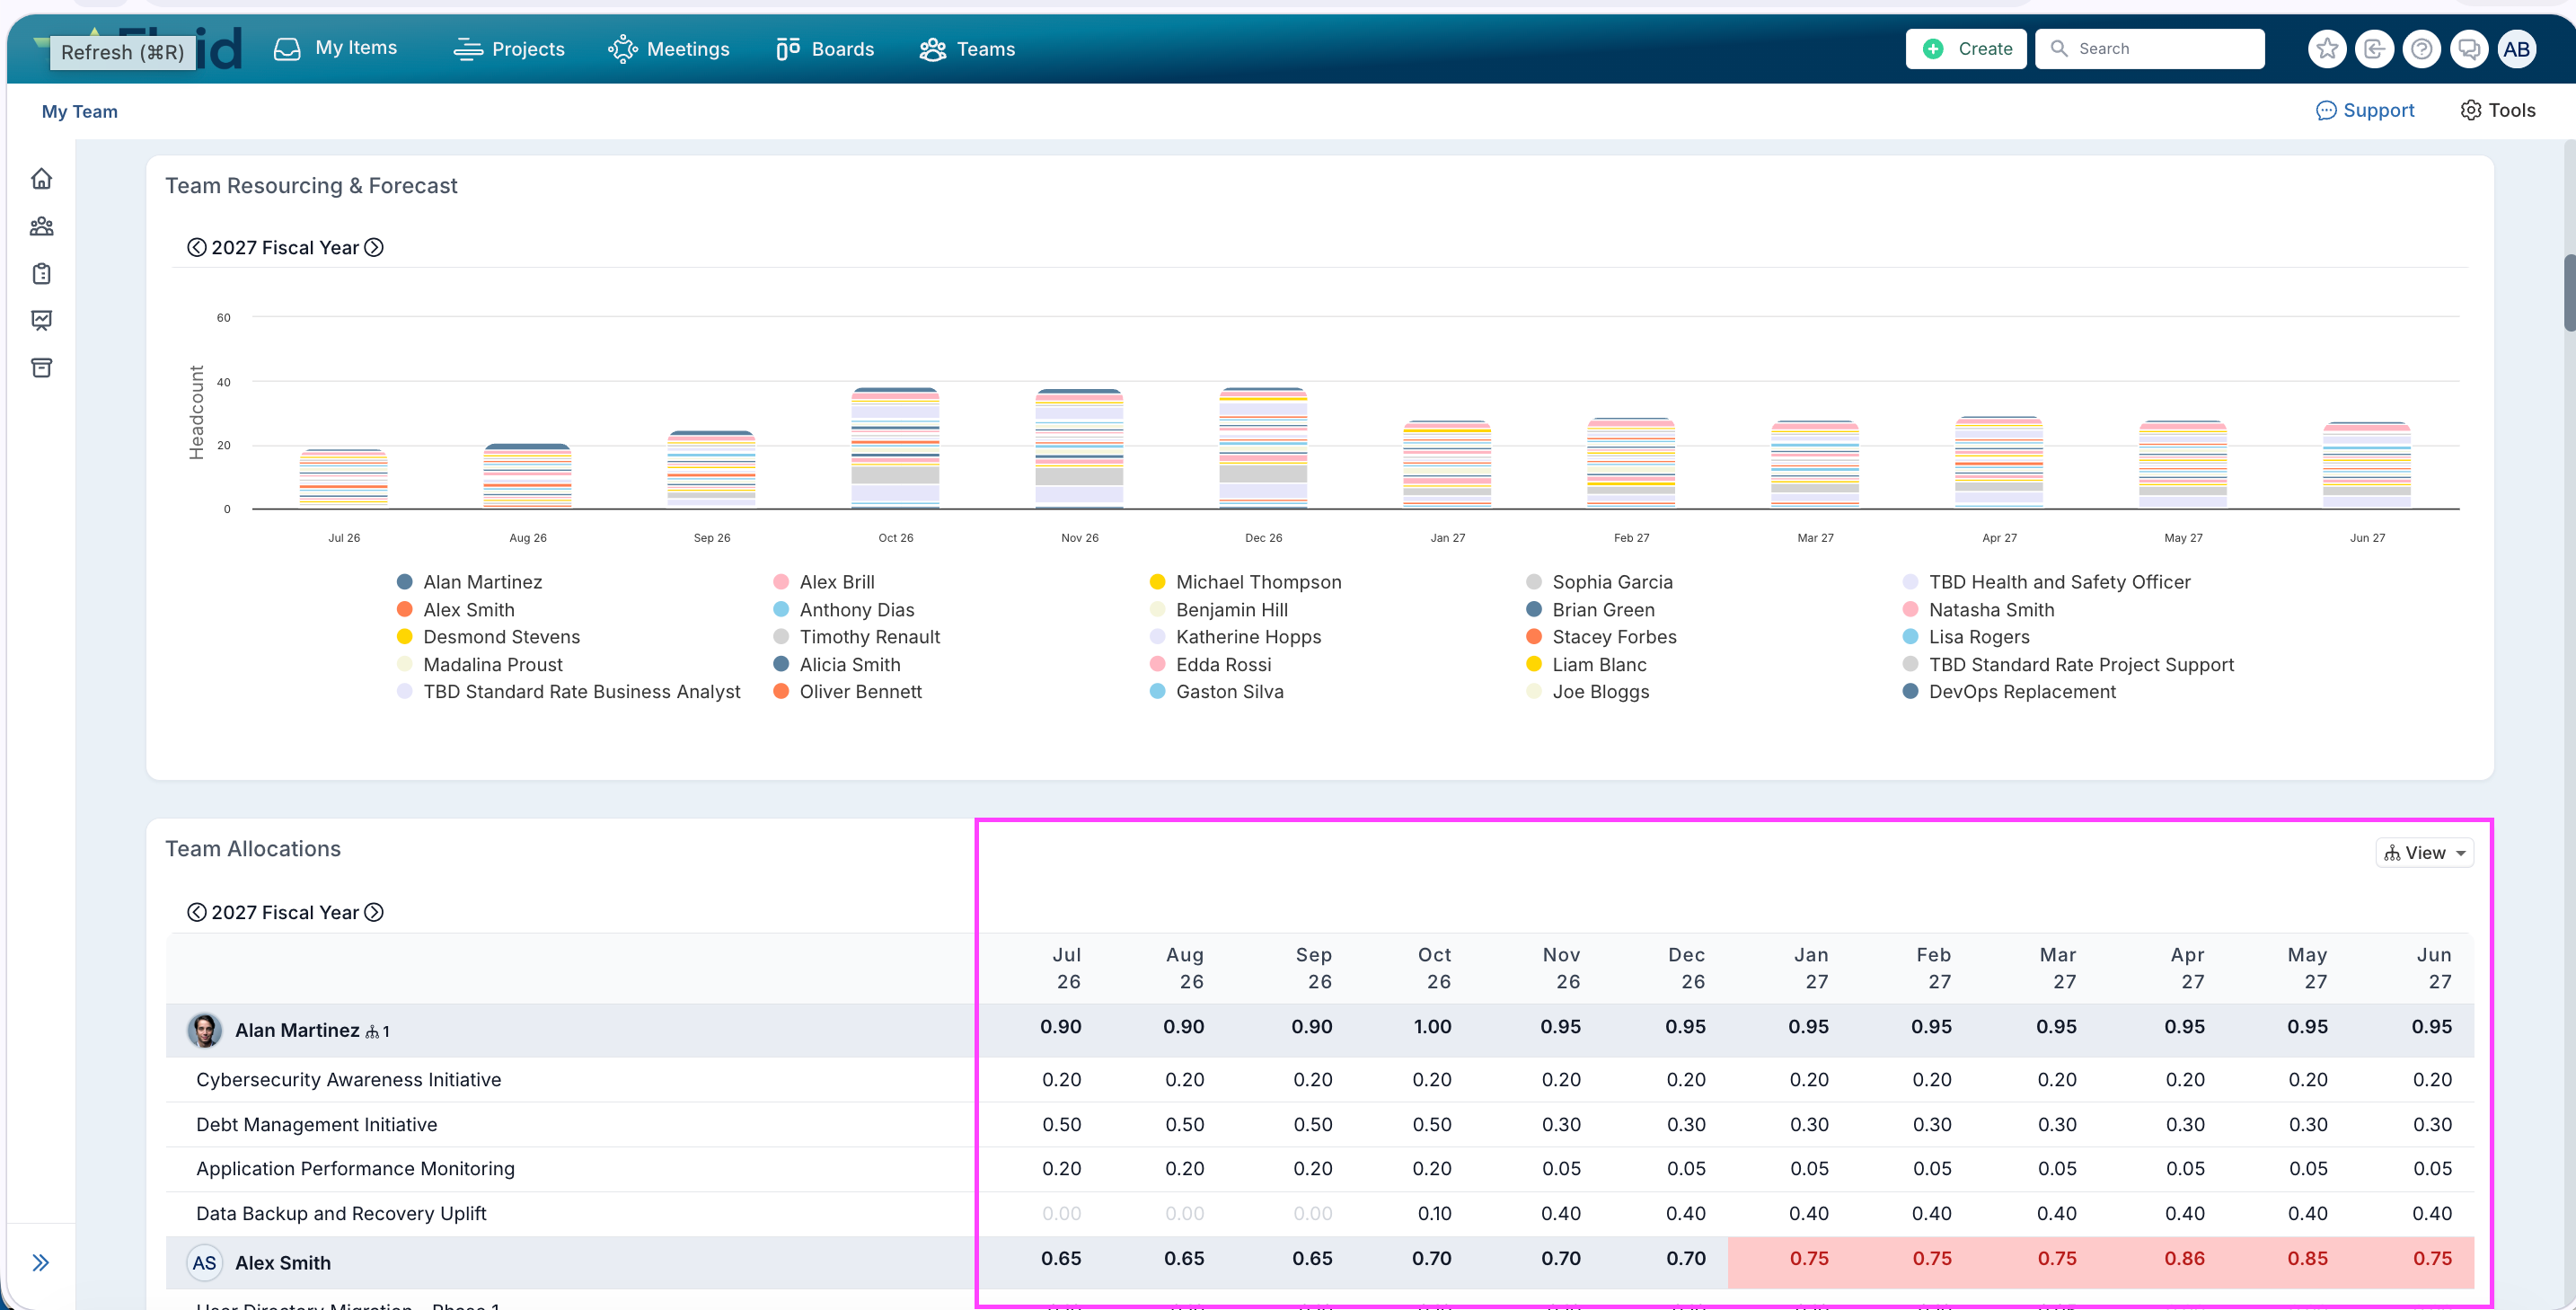Go to next fiscal year in forecast chart
This screenshot has width=2576, height=1310.
[x=374, y=247]
